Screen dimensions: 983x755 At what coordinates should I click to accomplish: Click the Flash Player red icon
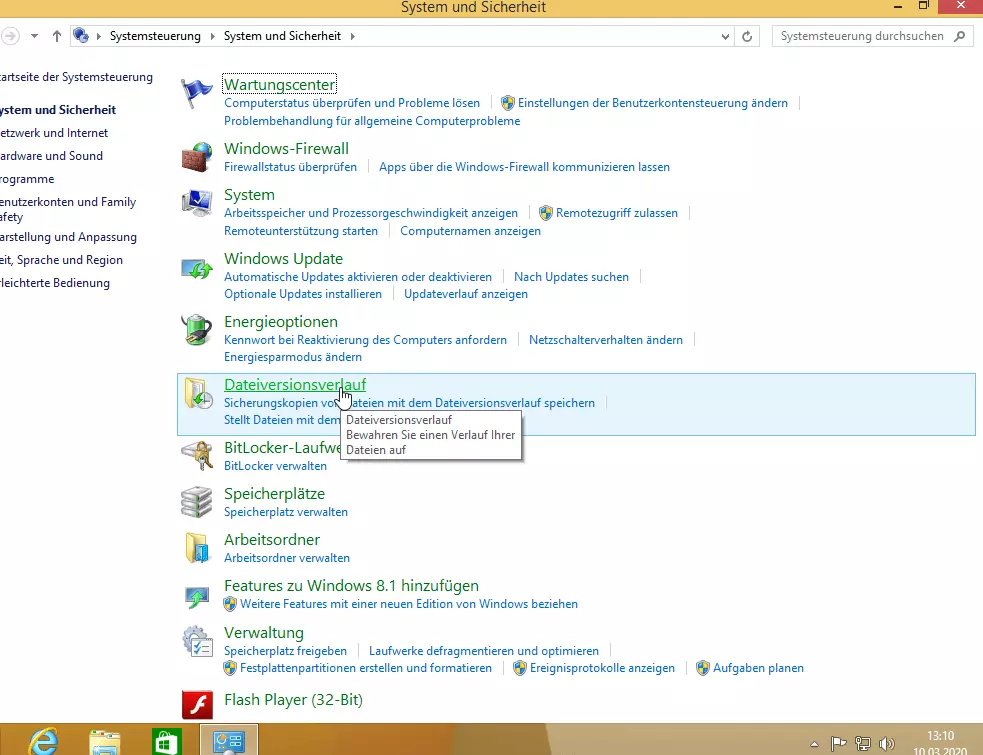197,704
